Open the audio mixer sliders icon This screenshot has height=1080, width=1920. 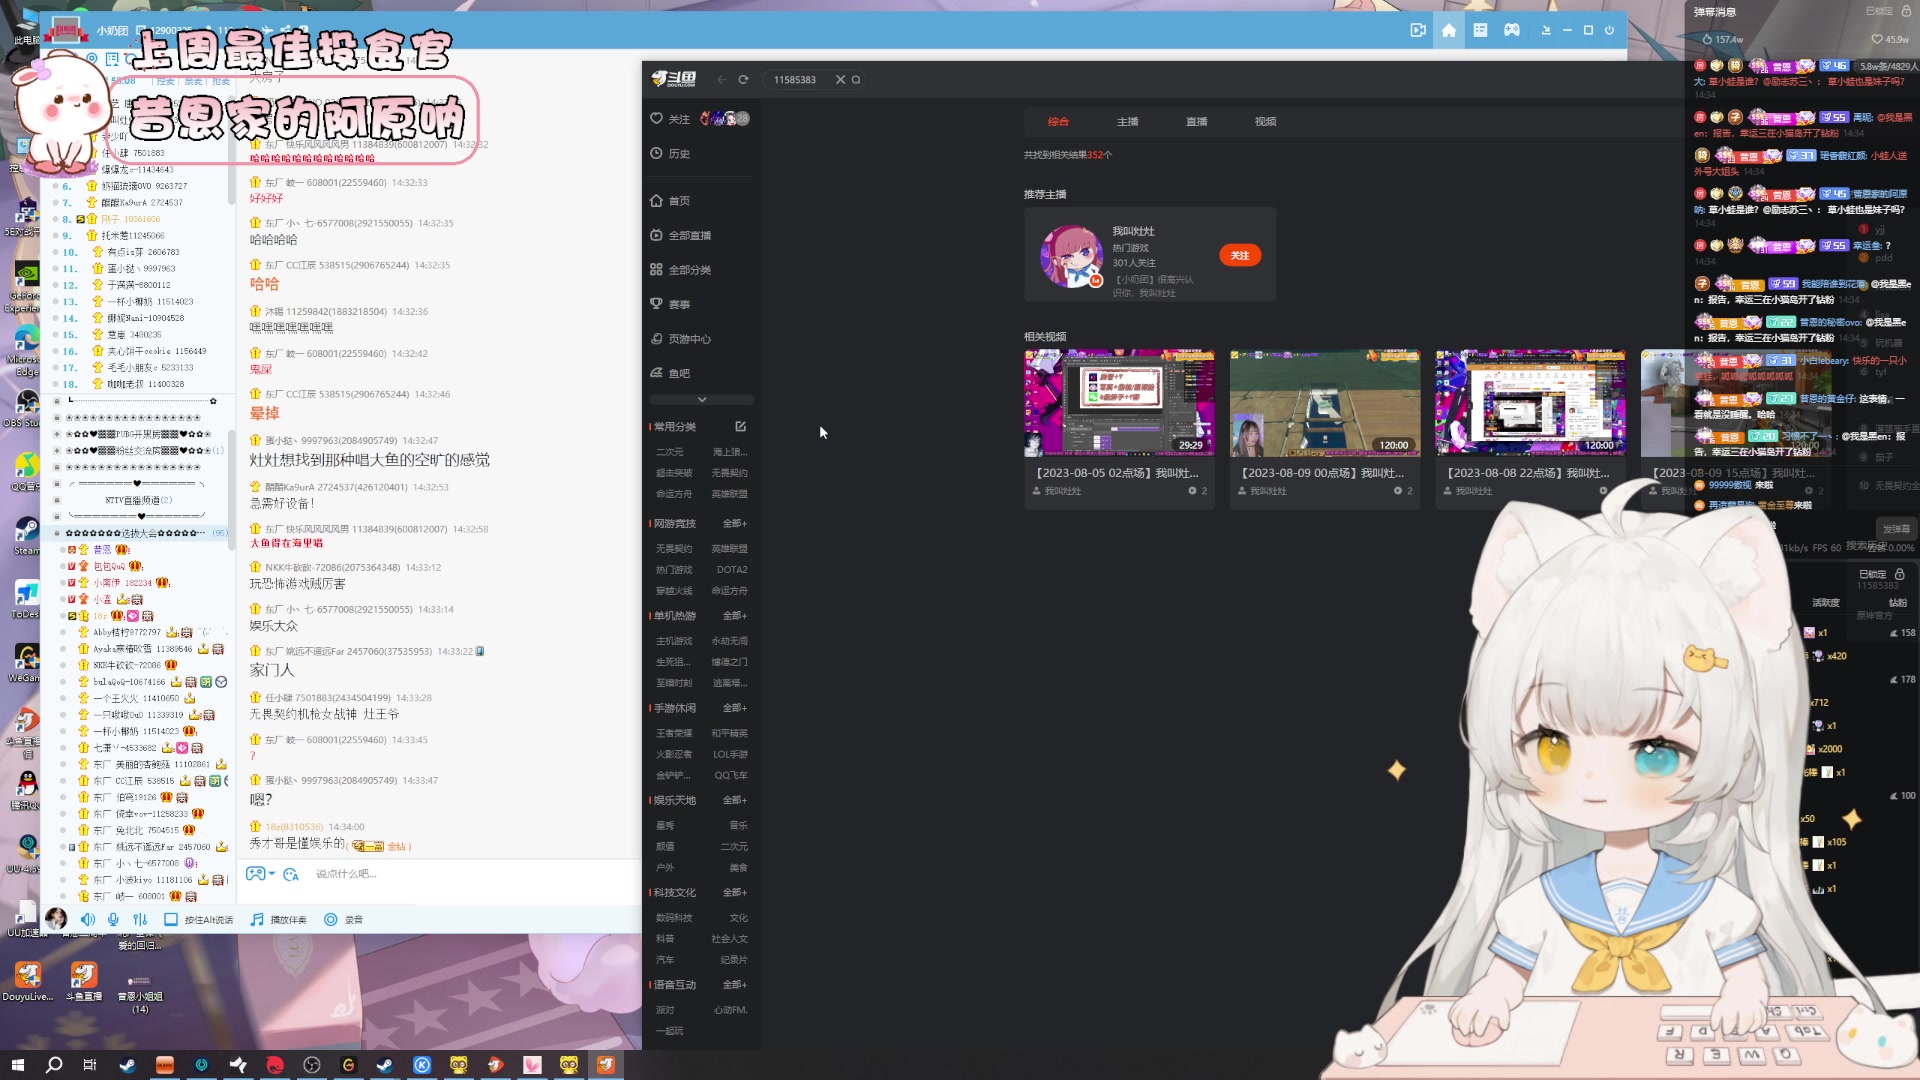(140, 920)
